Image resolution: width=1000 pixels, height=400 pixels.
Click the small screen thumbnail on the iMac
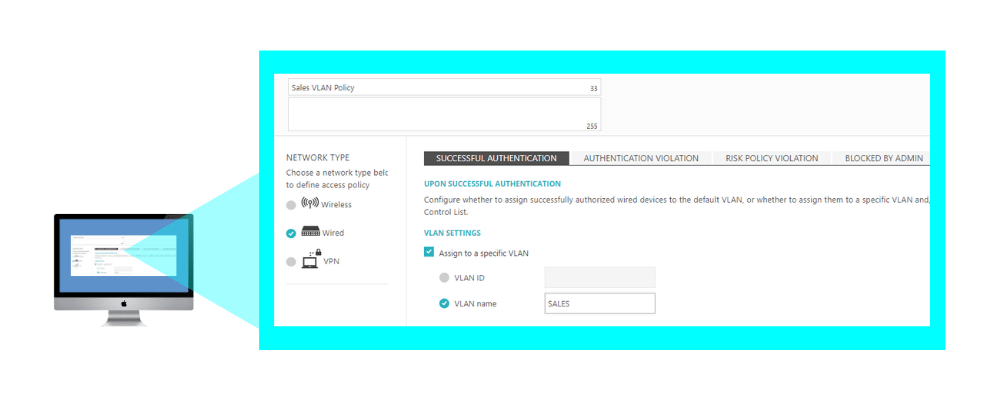123,256
